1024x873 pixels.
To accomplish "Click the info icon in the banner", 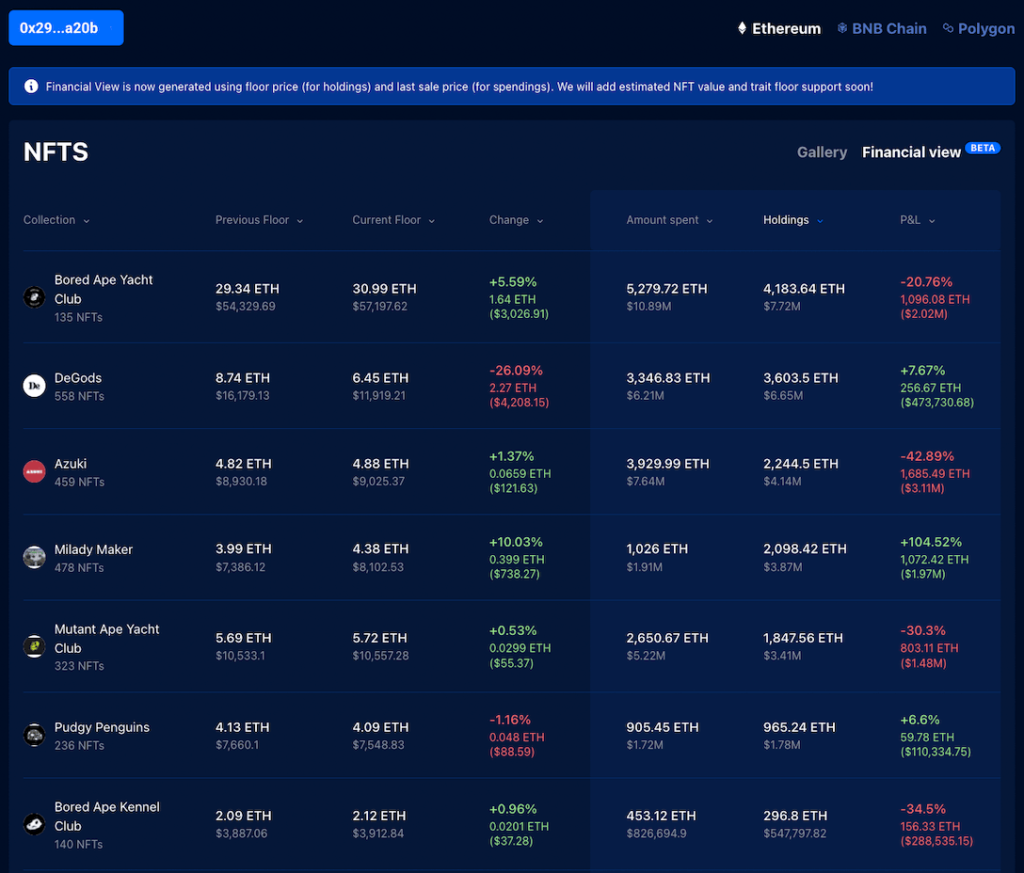I will pyautogui.click(x=31, y=86).
